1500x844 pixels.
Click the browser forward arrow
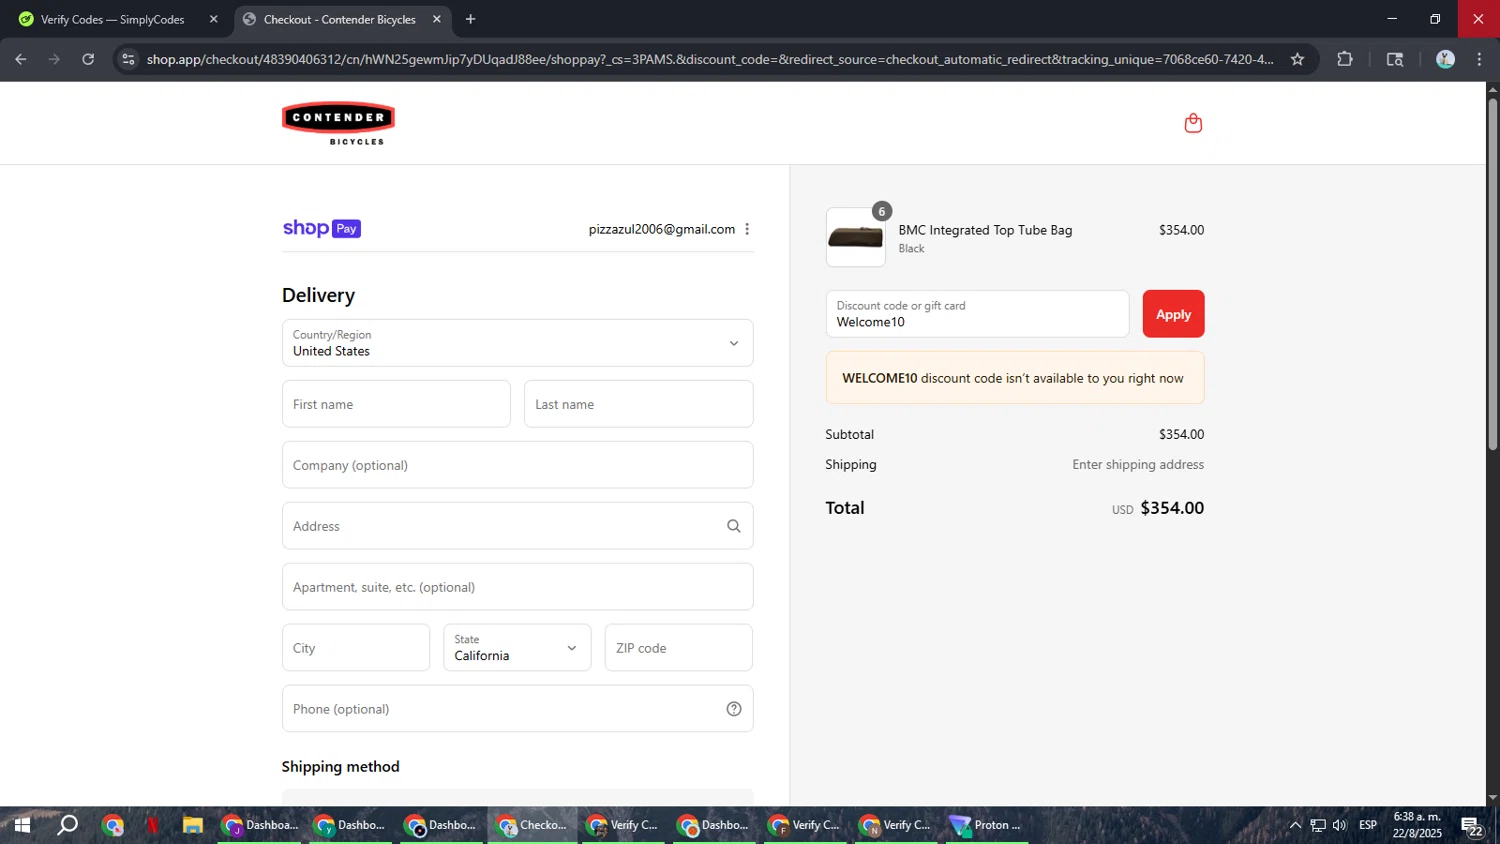coord(54,59)
